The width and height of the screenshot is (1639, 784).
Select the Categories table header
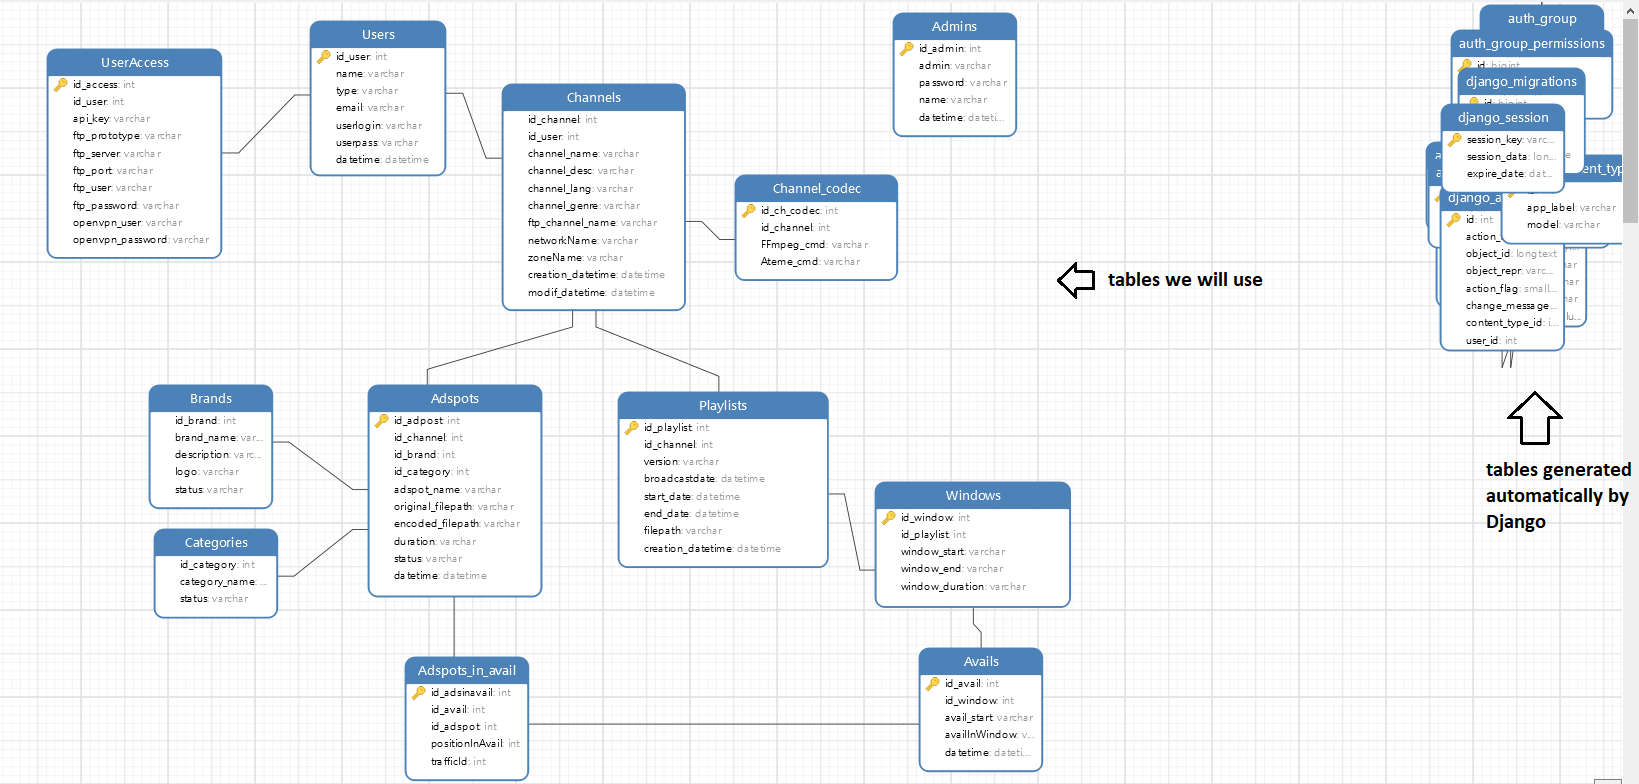216,543
